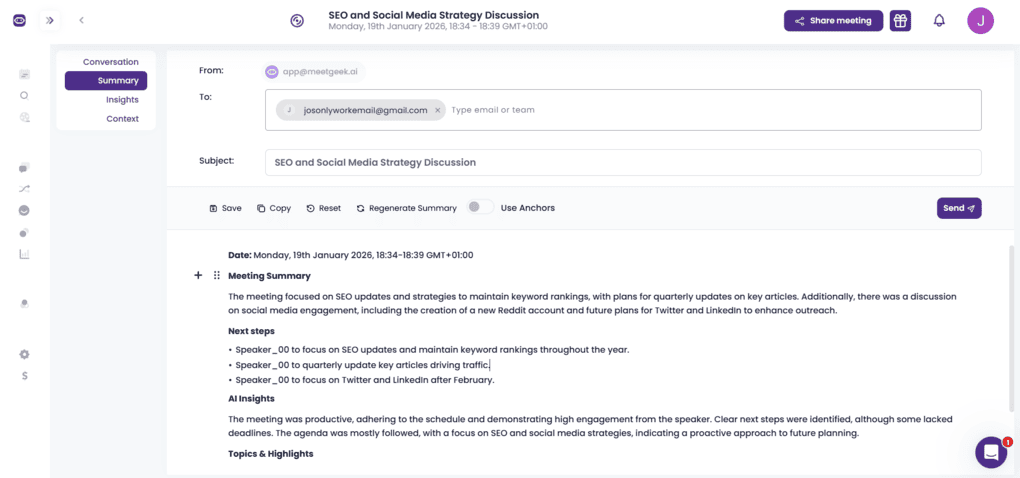Remove josonlyworkemail@gmail.com recipient chip
The width and height of the screenshot is (1020, 478).
437,110
